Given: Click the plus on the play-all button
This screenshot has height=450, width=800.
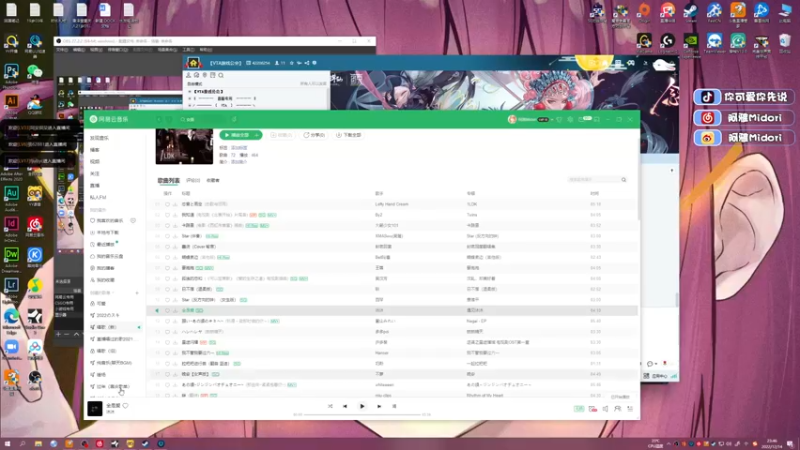Looking at the screenshot, I should pos(258,135).
